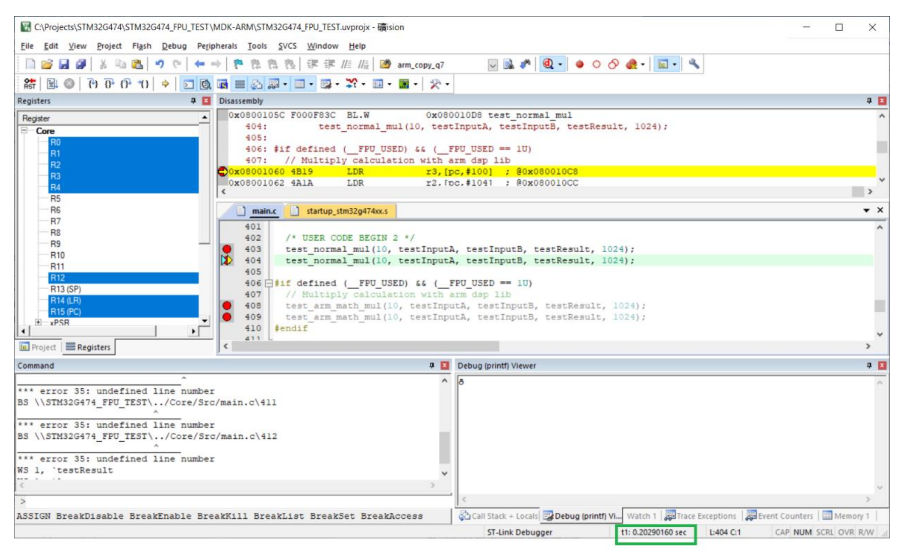Open the find text combo box dropdown
Image resolution: width=899 pixels, height=553 pixels.
coord(493,65)
